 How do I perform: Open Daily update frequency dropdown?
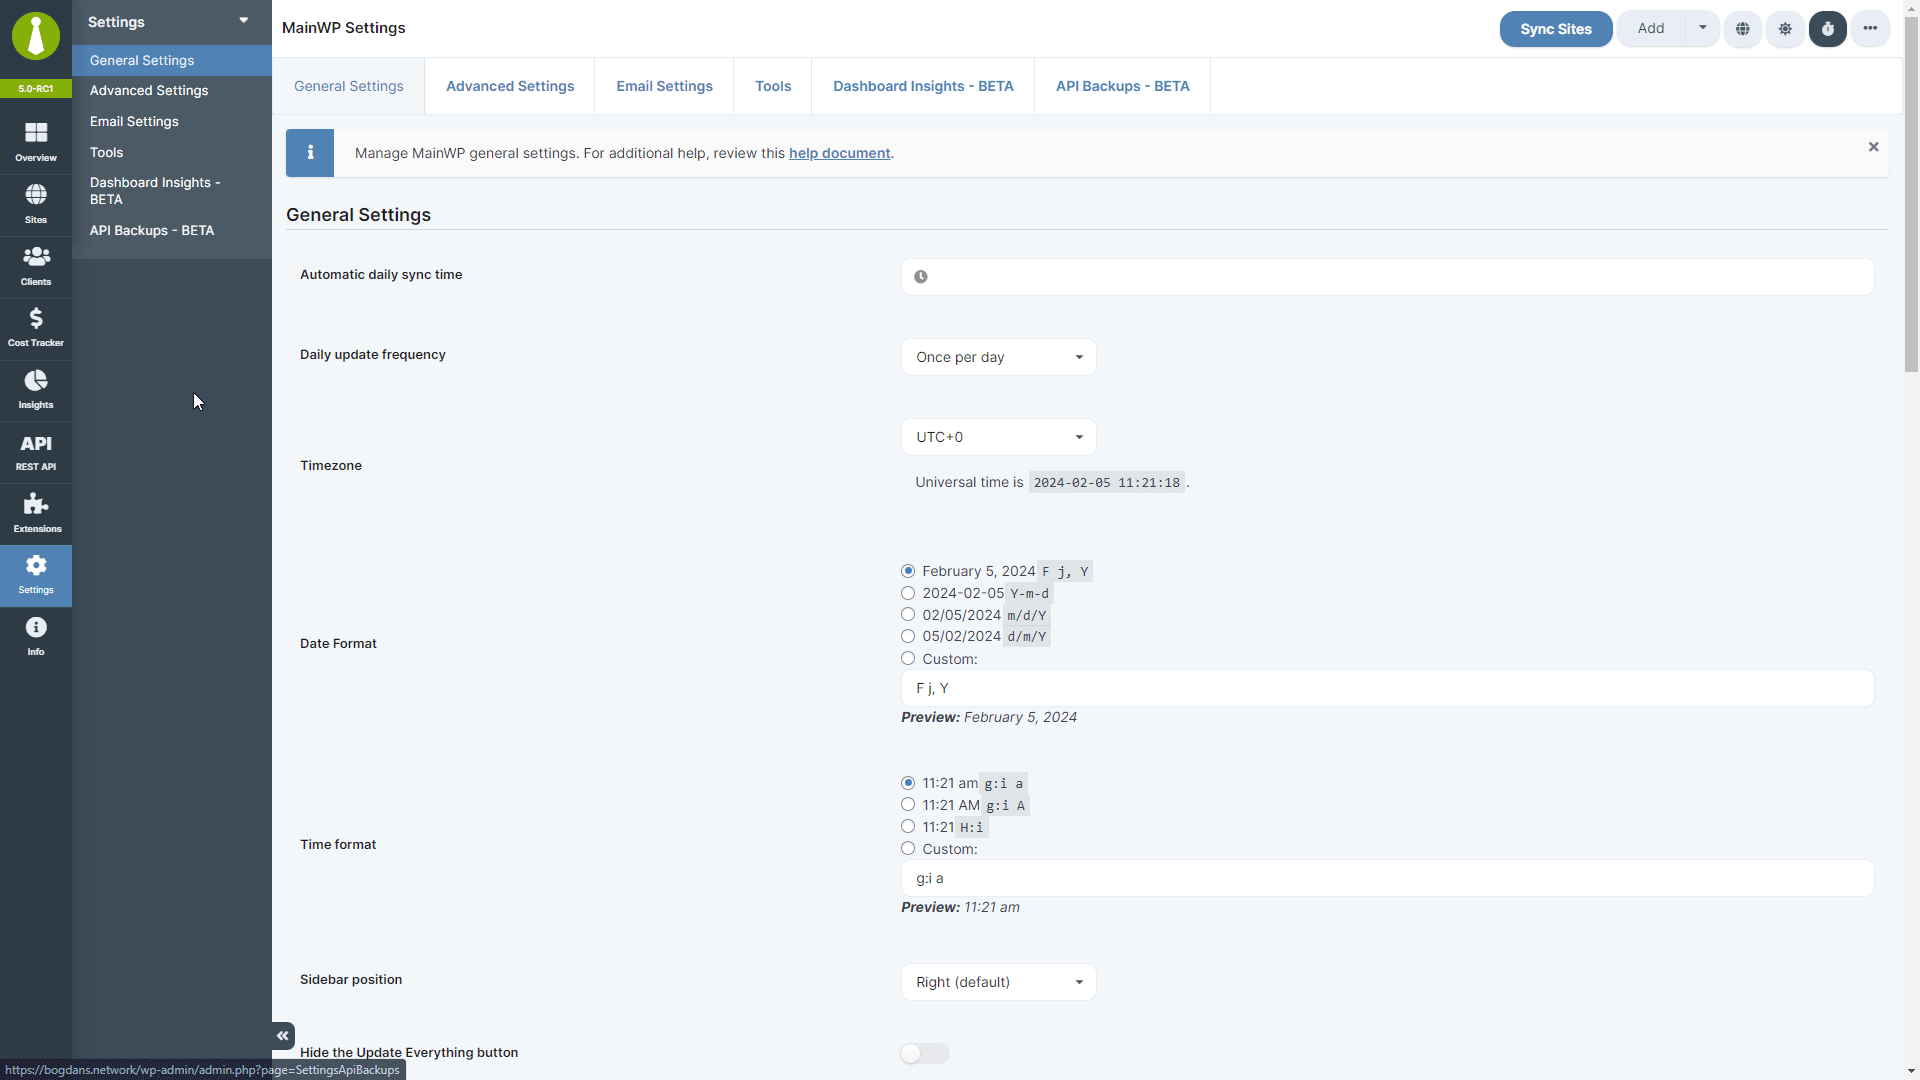pyautogui.click(x=999, y=357)
